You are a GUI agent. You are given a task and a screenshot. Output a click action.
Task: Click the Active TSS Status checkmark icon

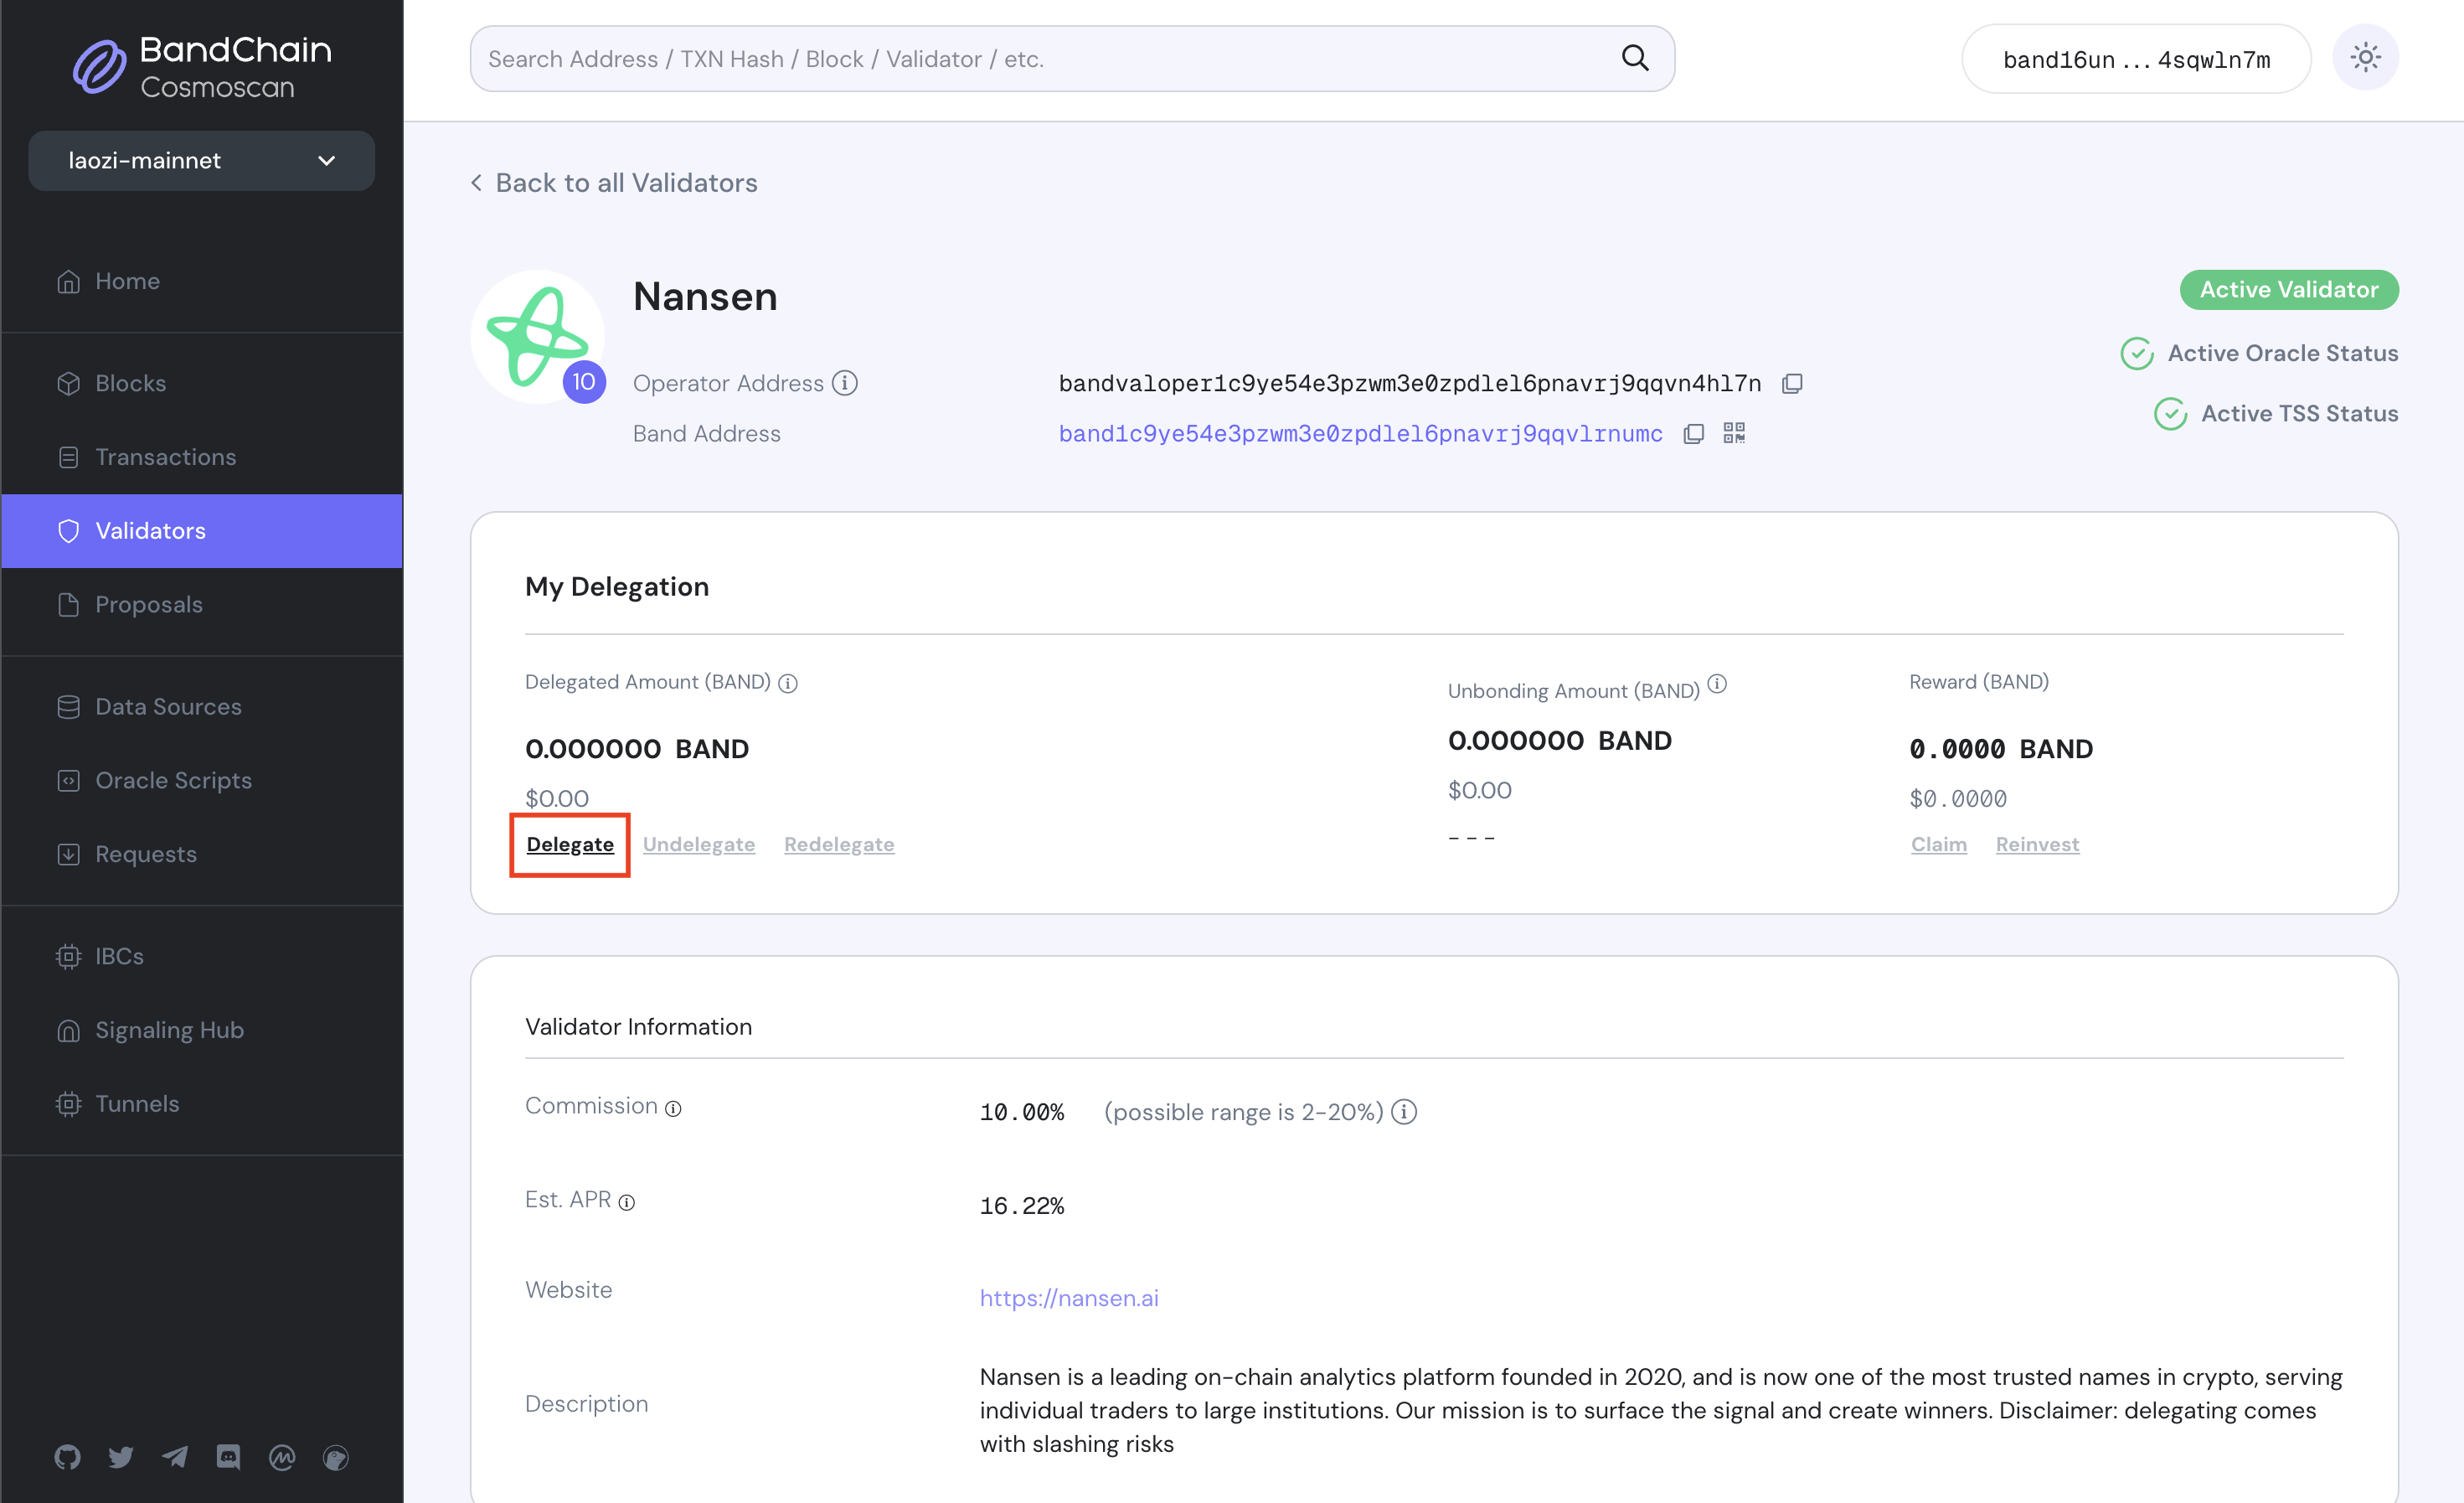(x=2170, y=413)
